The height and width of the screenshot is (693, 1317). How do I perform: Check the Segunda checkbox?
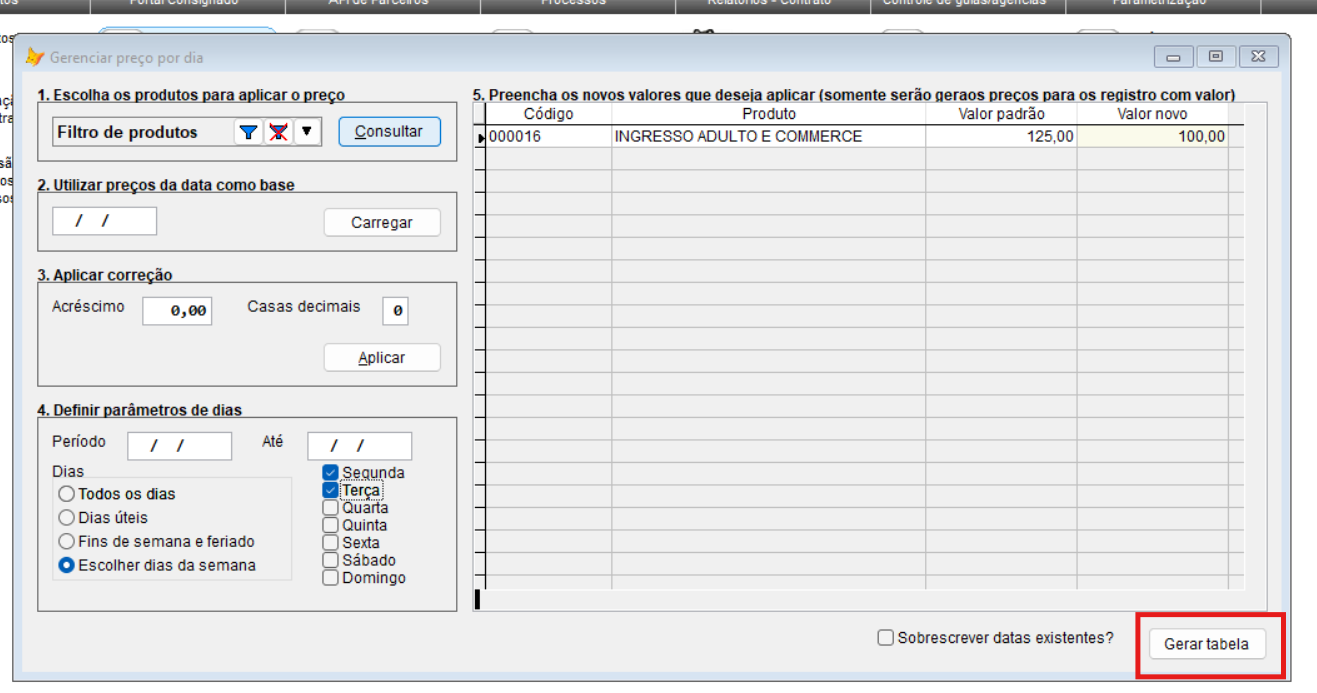click(330, 473)
